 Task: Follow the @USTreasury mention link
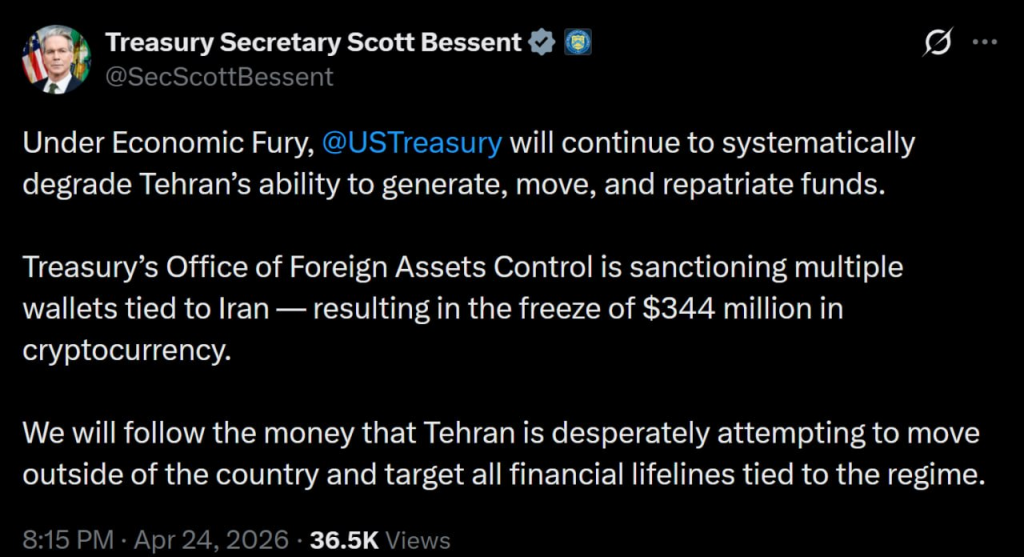pyautogui.click(x=413, y=143)
